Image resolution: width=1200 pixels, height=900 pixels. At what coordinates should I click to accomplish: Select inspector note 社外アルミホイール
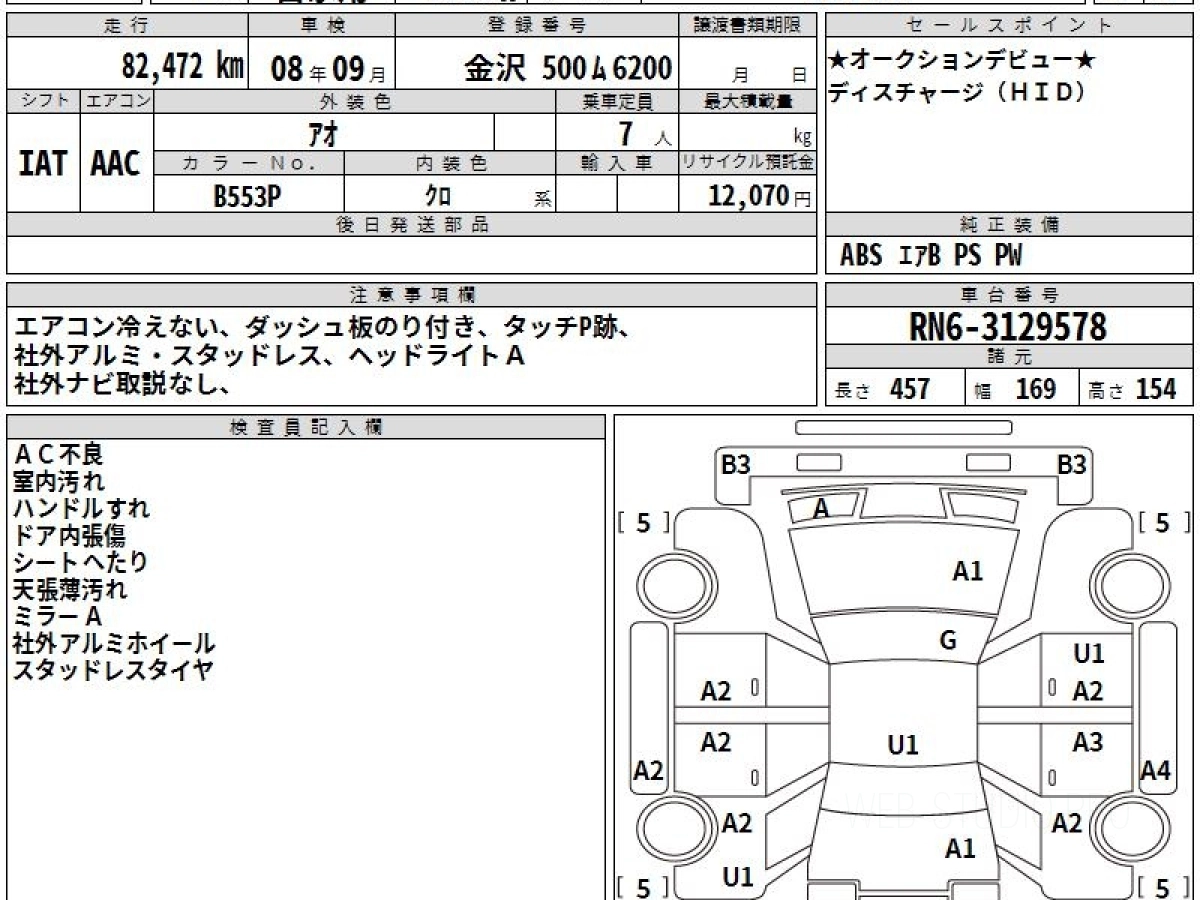click(114, 643)
